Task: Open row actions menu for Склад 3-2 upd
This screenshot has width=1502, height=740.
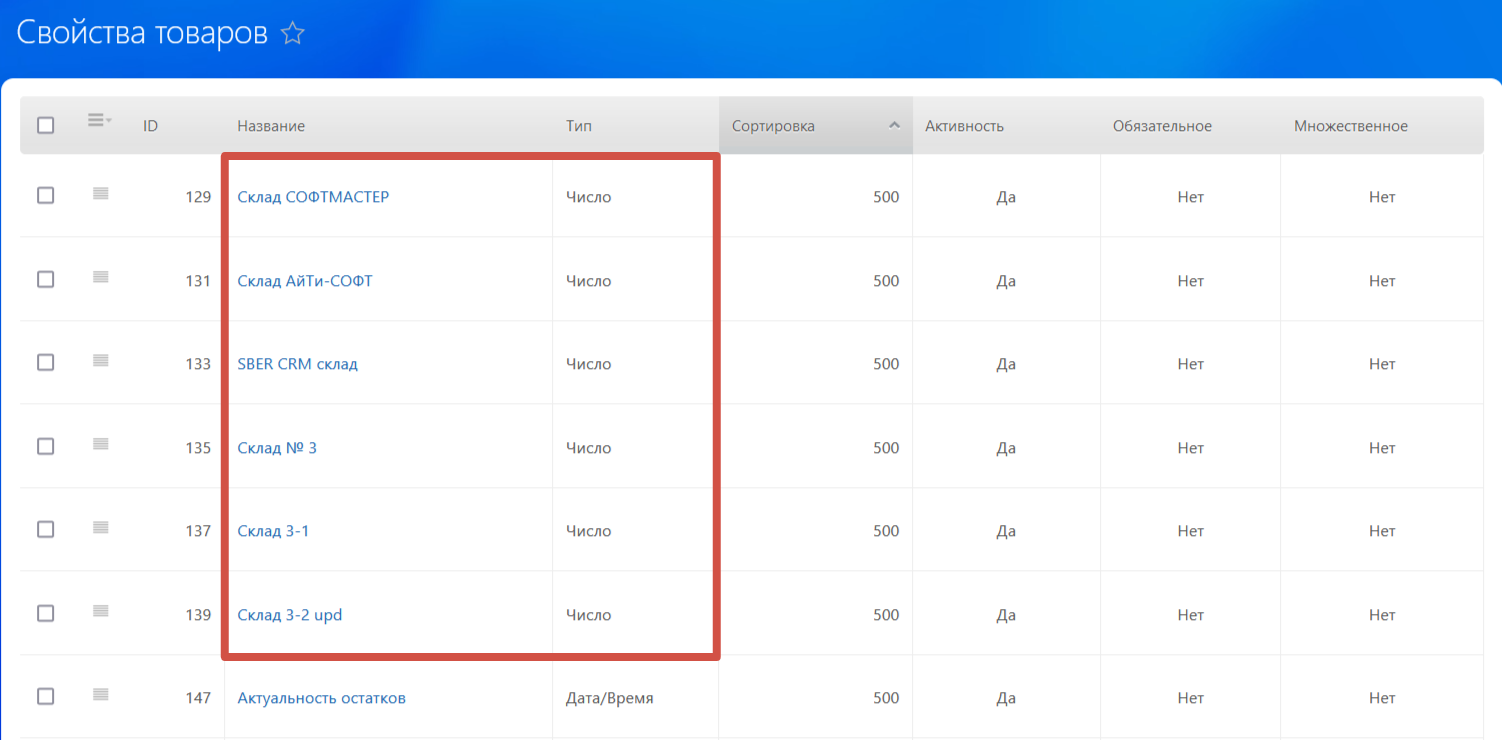Action: coord(100,612)
